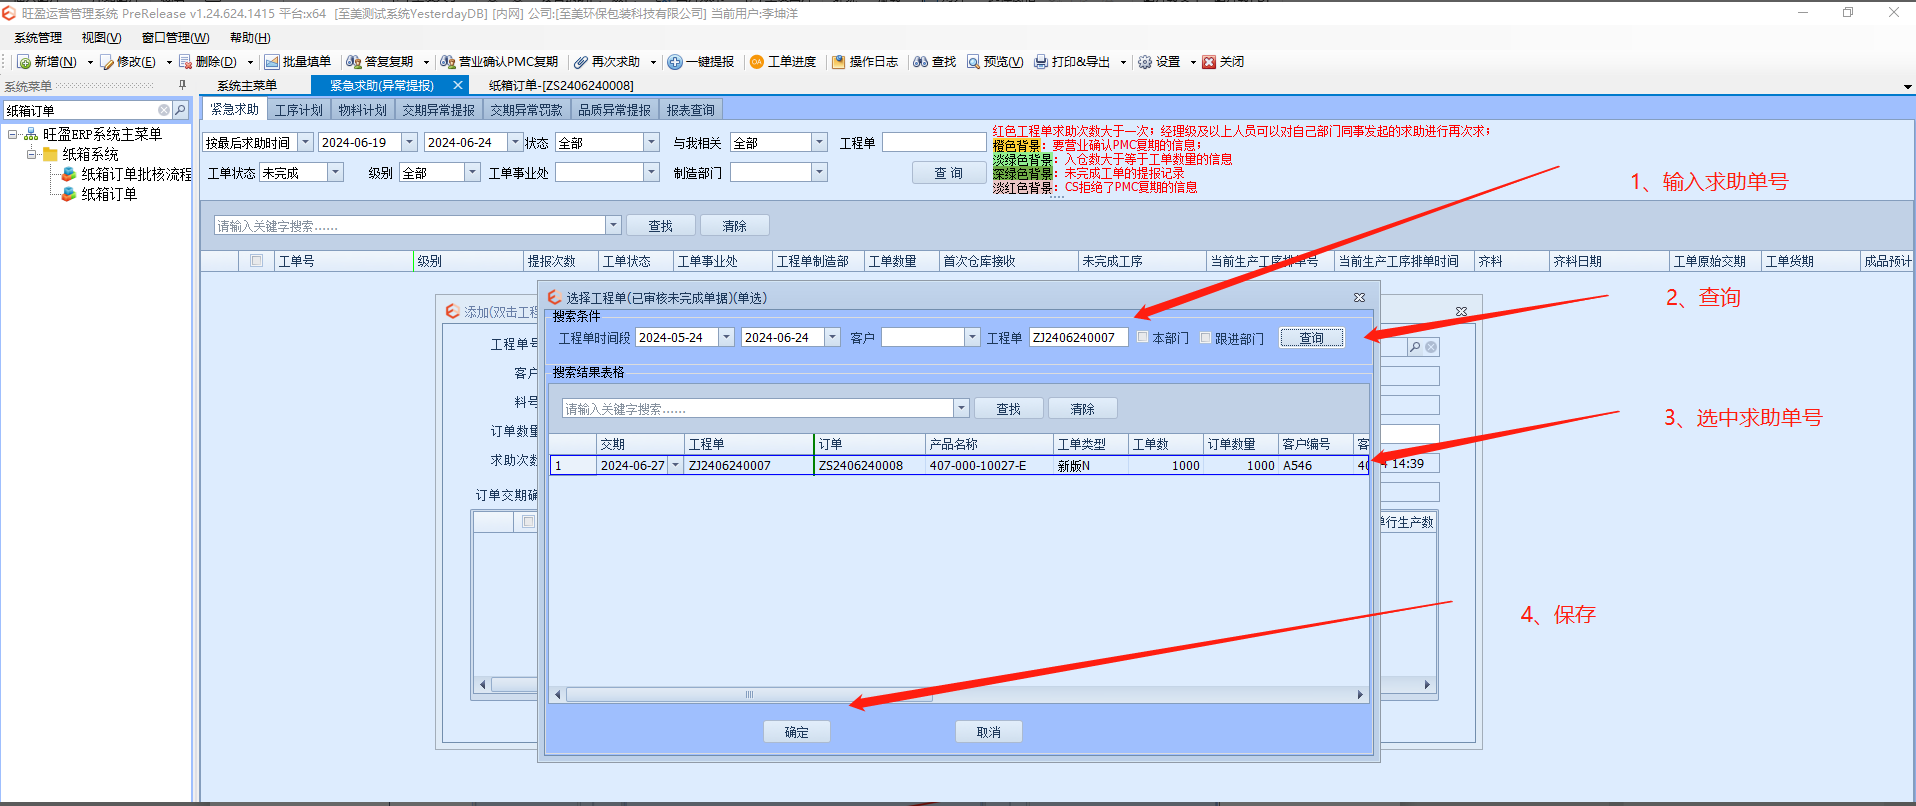Viewport: 1916px width, 806px height.
Task: Click the 答复复期 reply icon
Action: pos(354,62)
